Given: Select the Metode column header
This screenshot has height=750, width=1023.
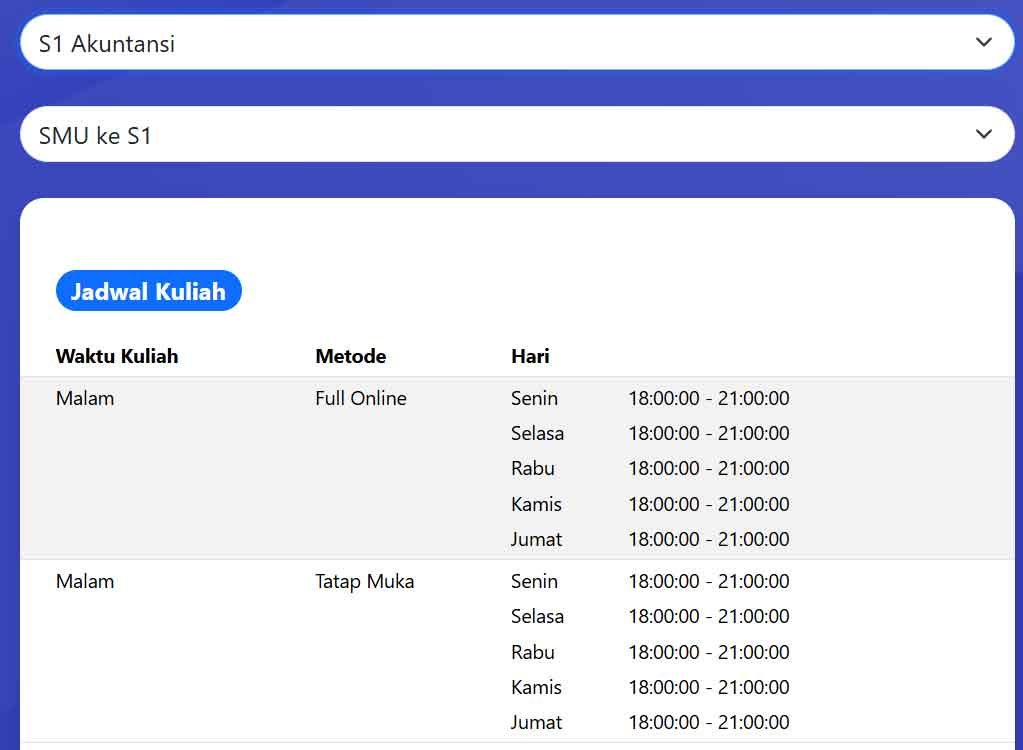Looking at the screenshot, I should pyautogui.click(x=350, y=356).
